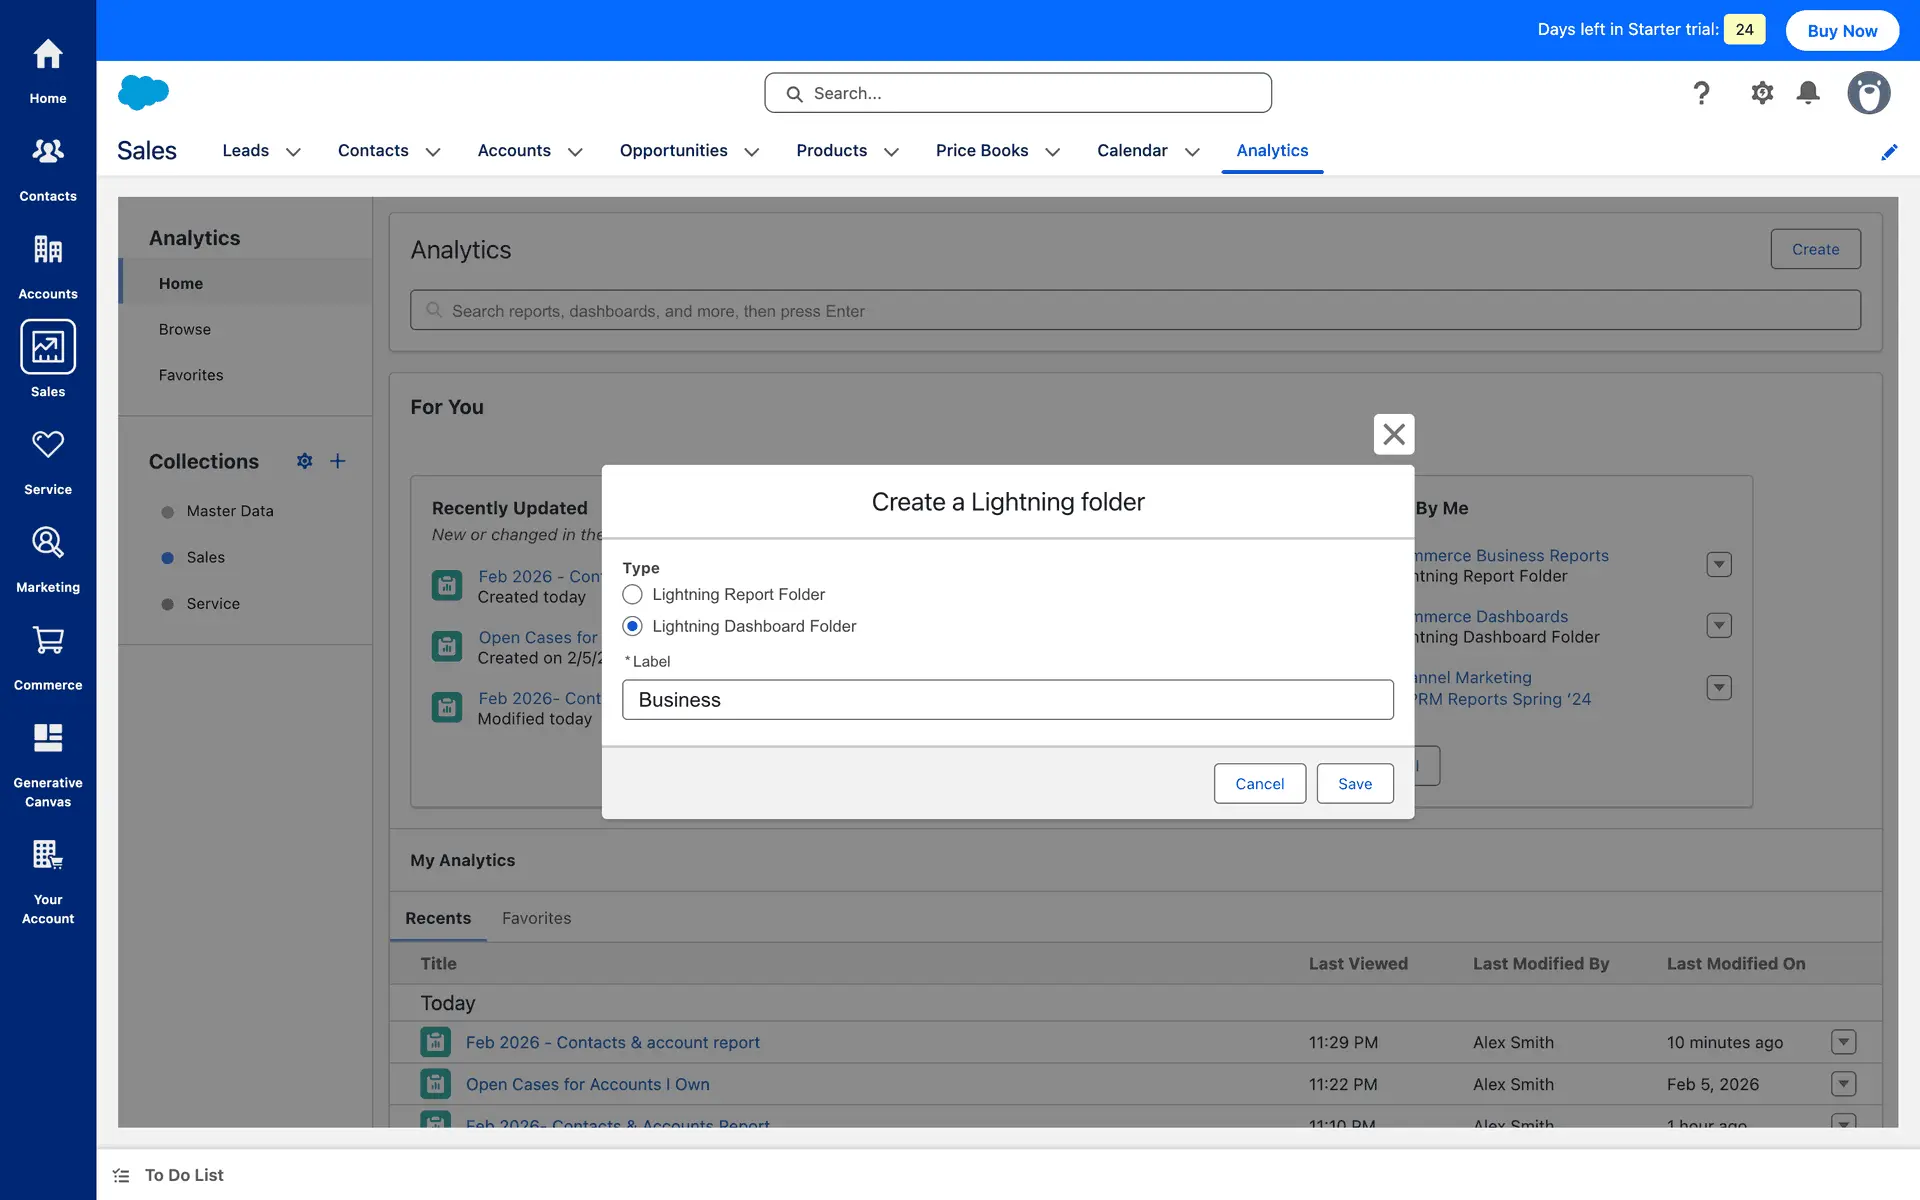Open the user avatar profile menu

pyautogui.click(x=1868, y=93)
